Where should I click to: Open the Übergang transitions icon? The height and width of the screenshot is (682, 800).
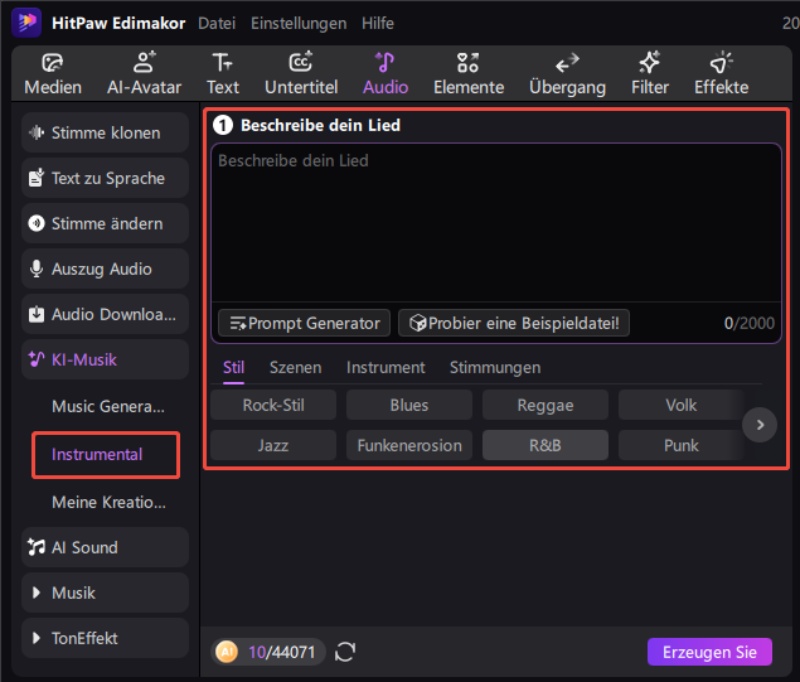567,63
